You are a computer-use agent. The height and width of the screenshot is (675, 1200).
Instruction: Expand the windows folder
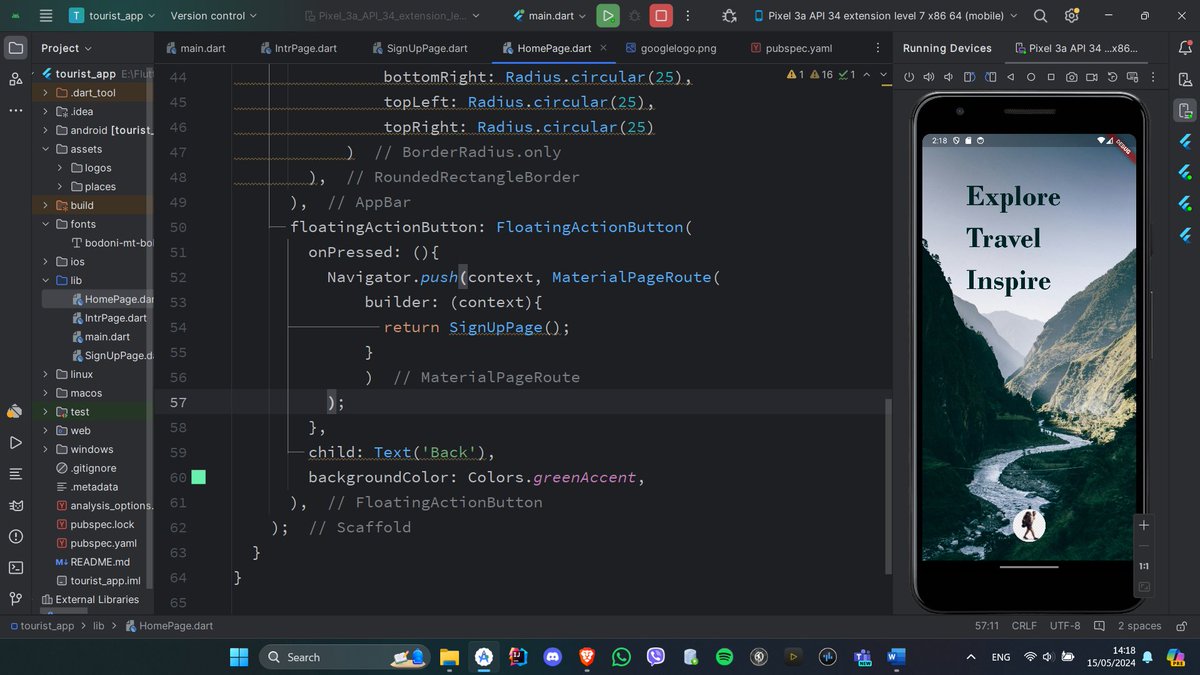[45, 449]
